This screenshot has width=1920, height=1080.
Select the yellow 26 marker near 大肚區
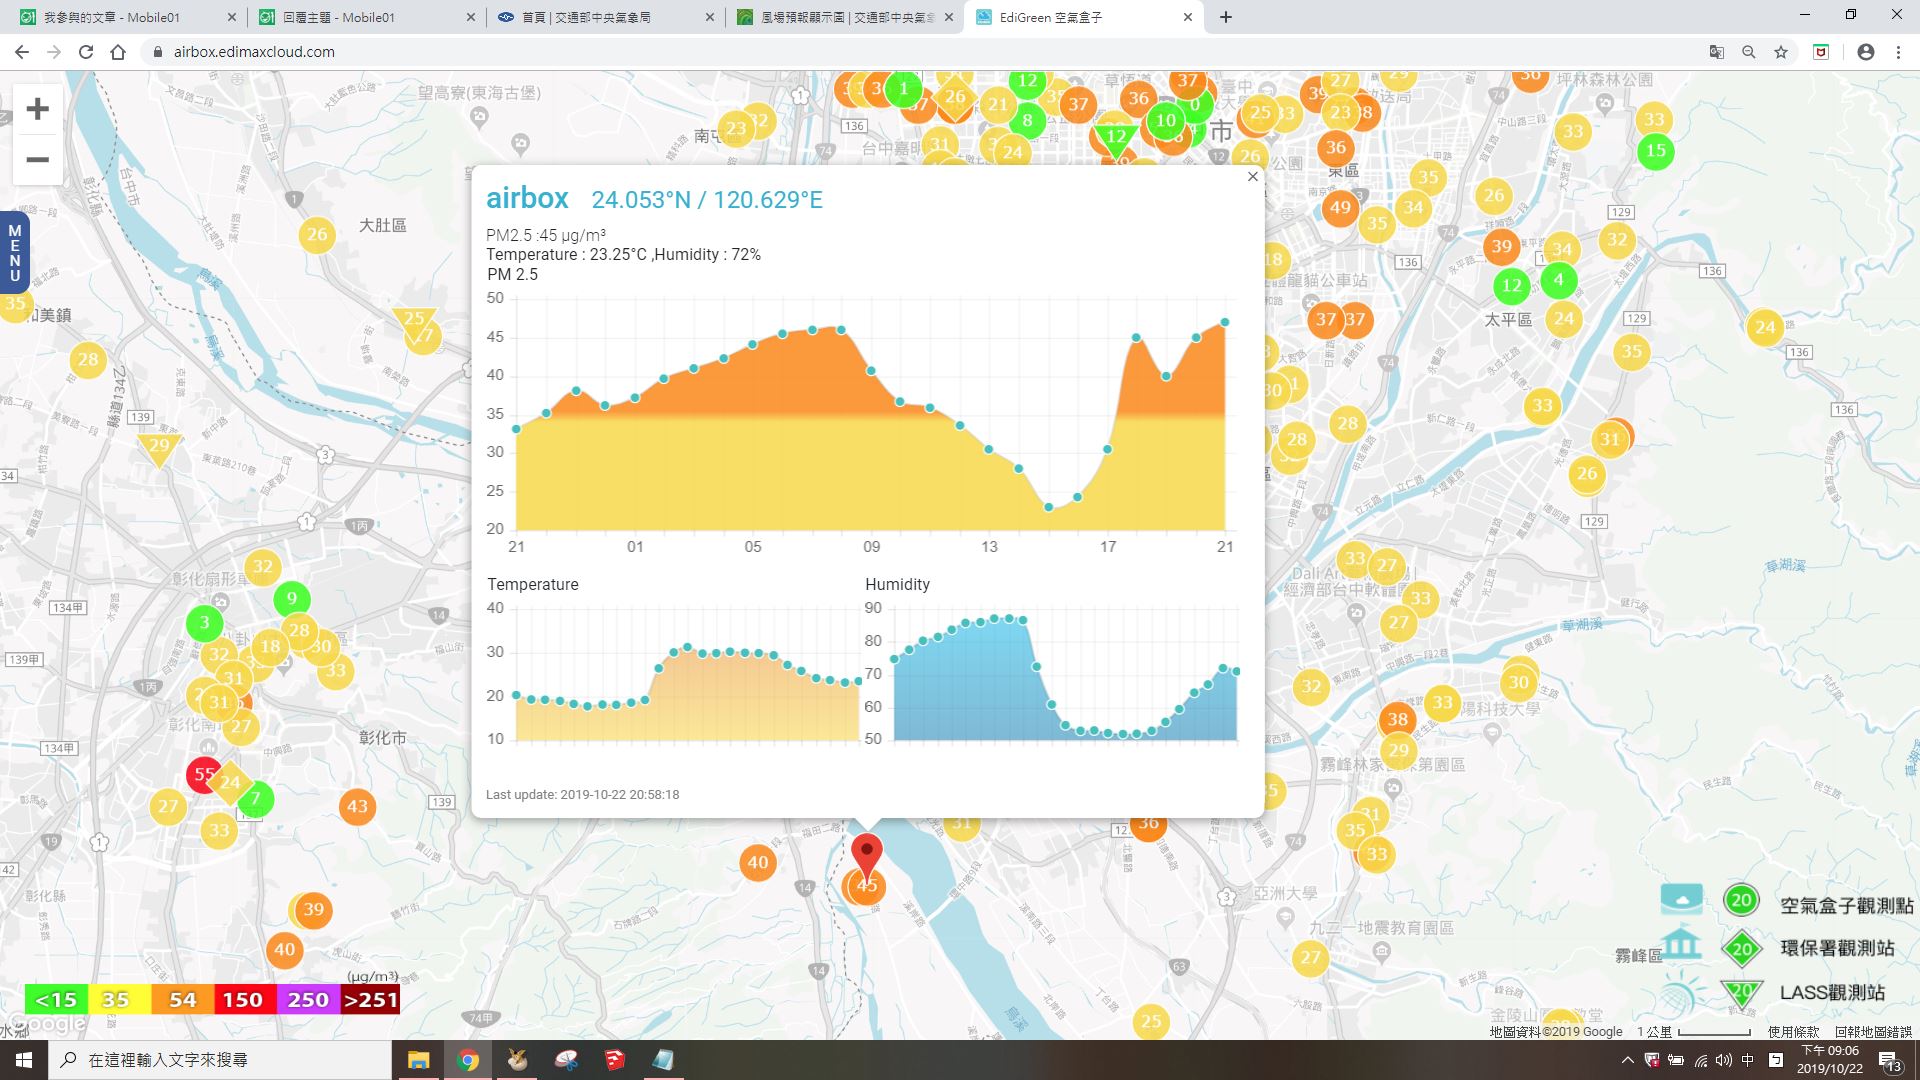[x=317, y=235]
